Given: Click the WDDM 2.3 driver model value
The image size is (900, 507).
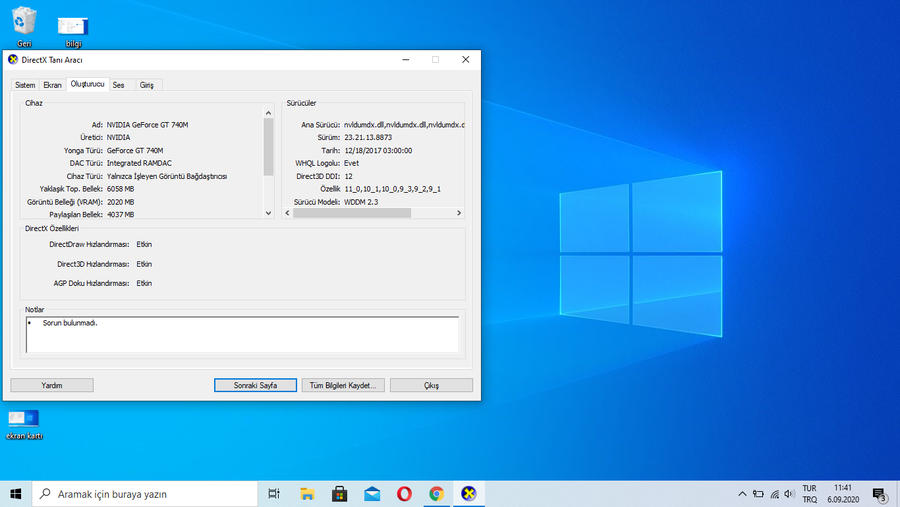Looking at the screenshot, I should click(361, 202).
